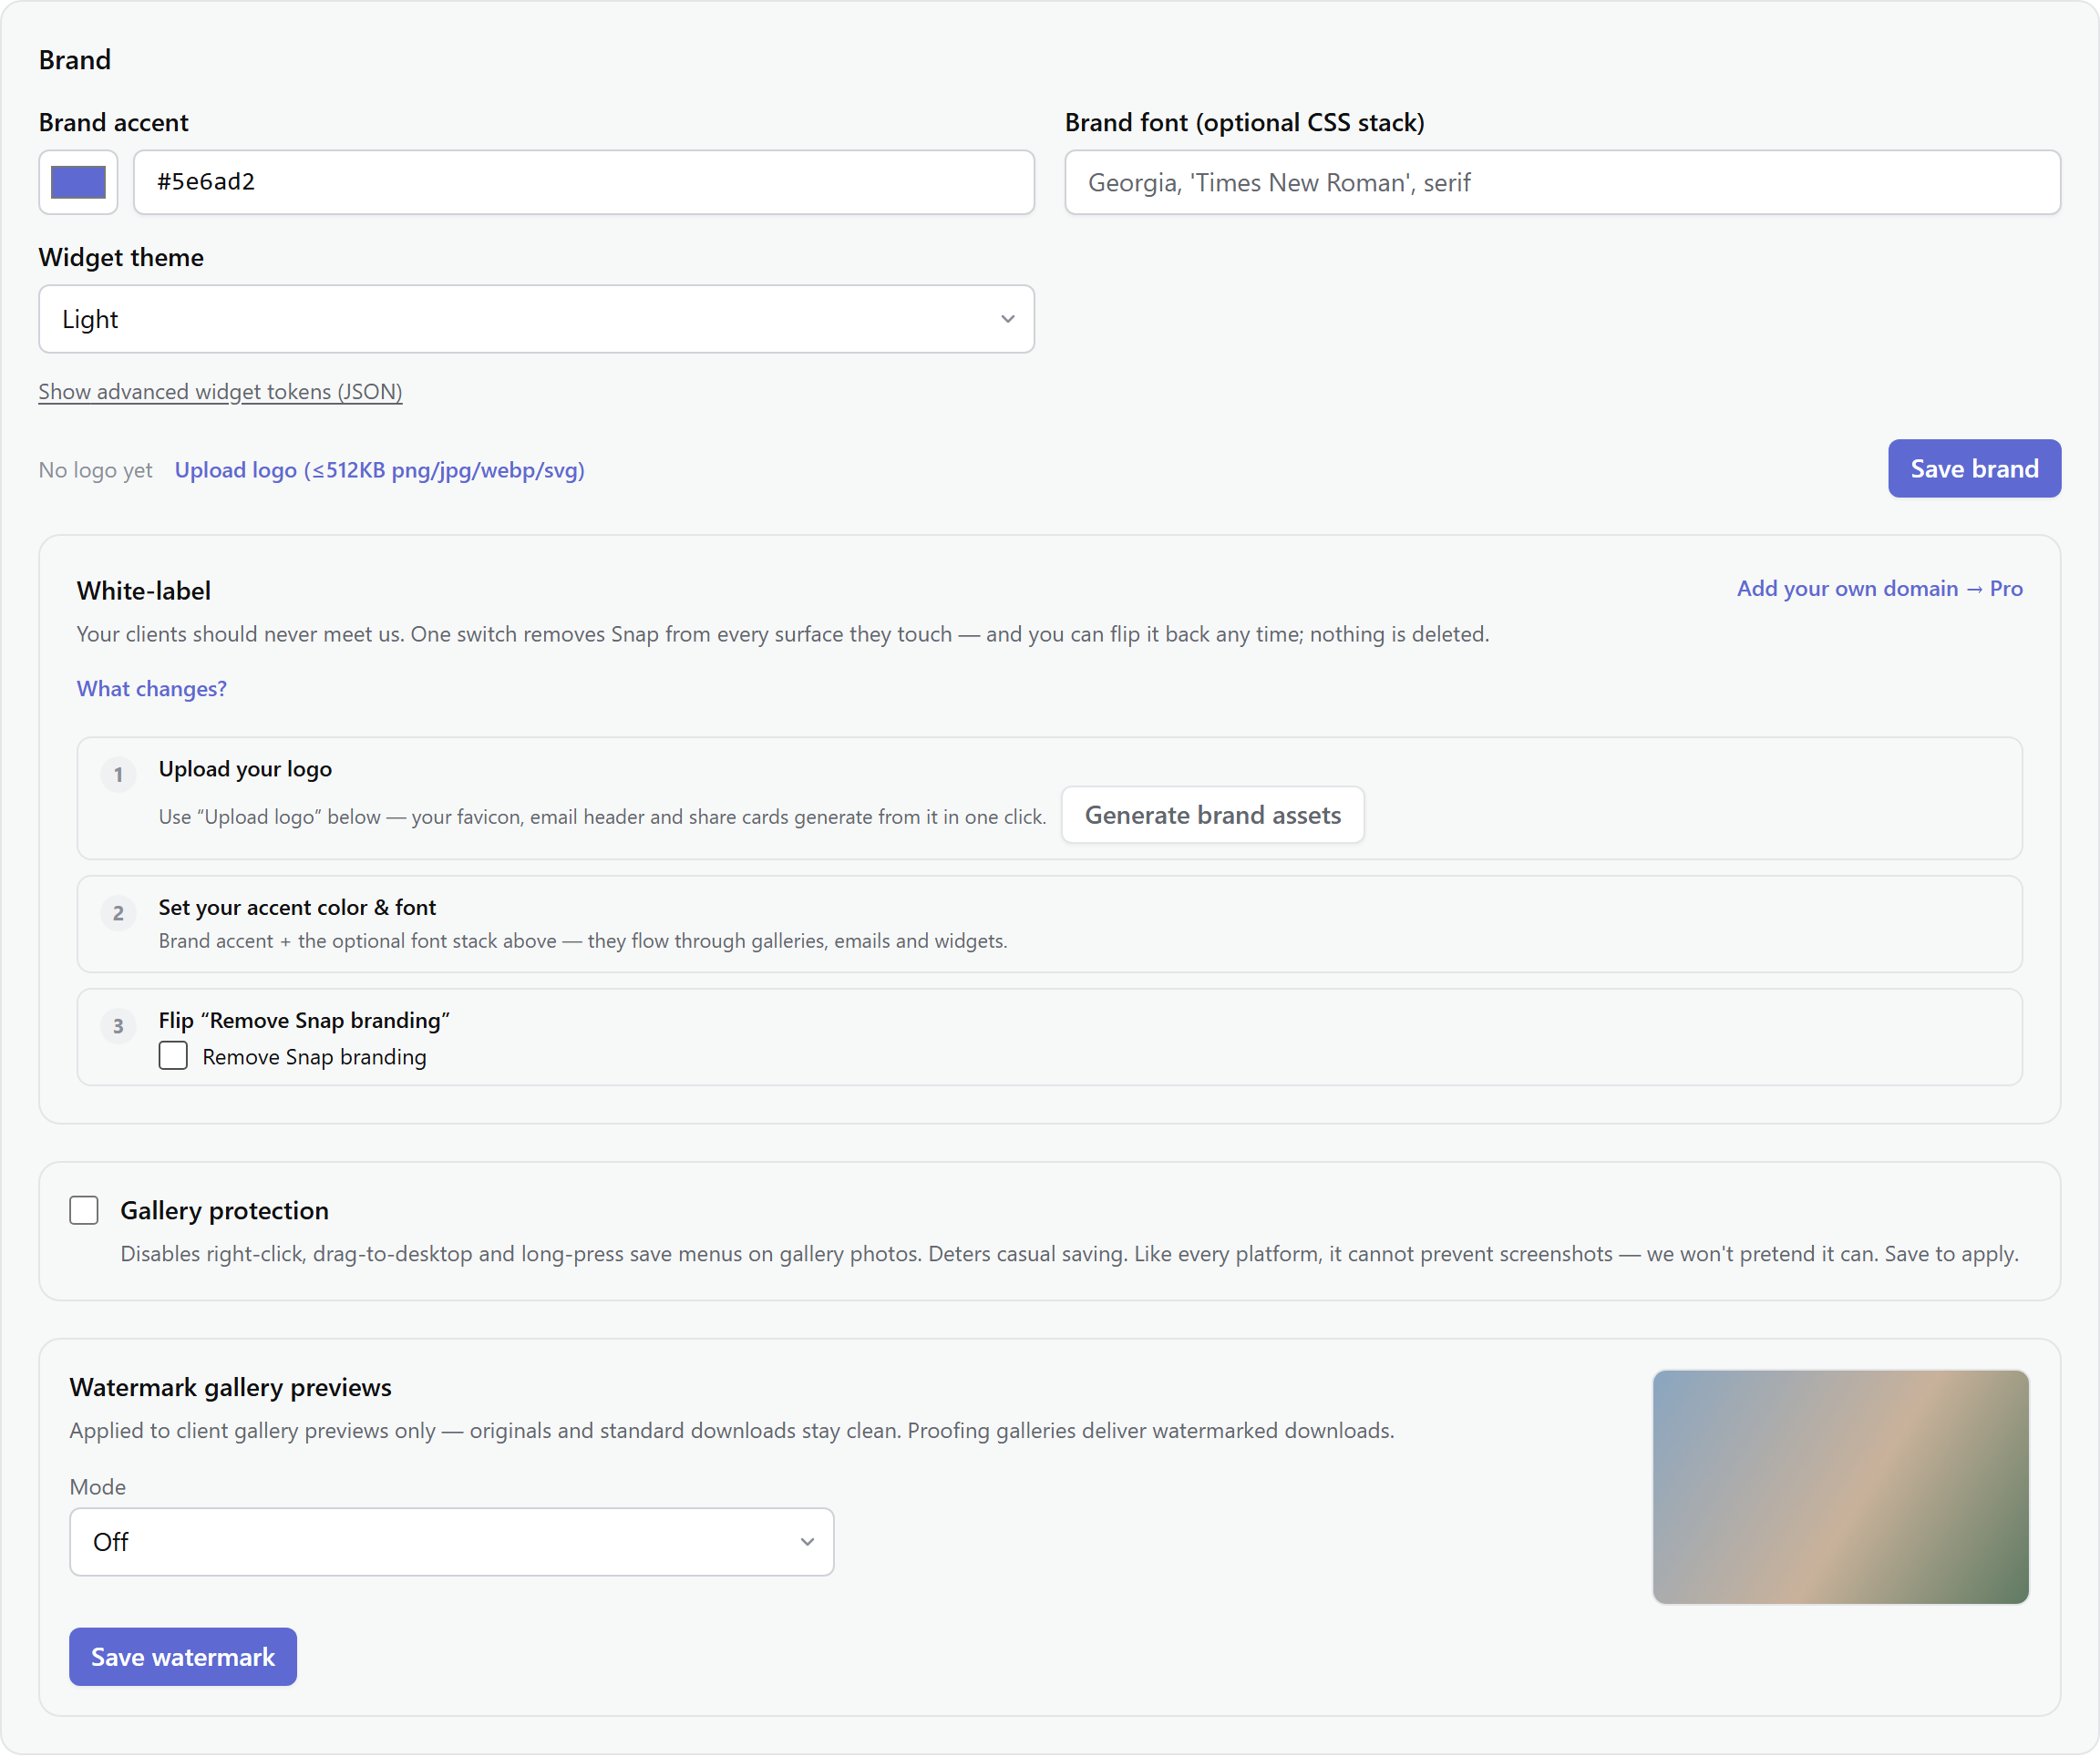Viewport: 2100px width, 1757px height.
Task: Click the 'Remove Snap branding' label
Action: click(314, 1057)
